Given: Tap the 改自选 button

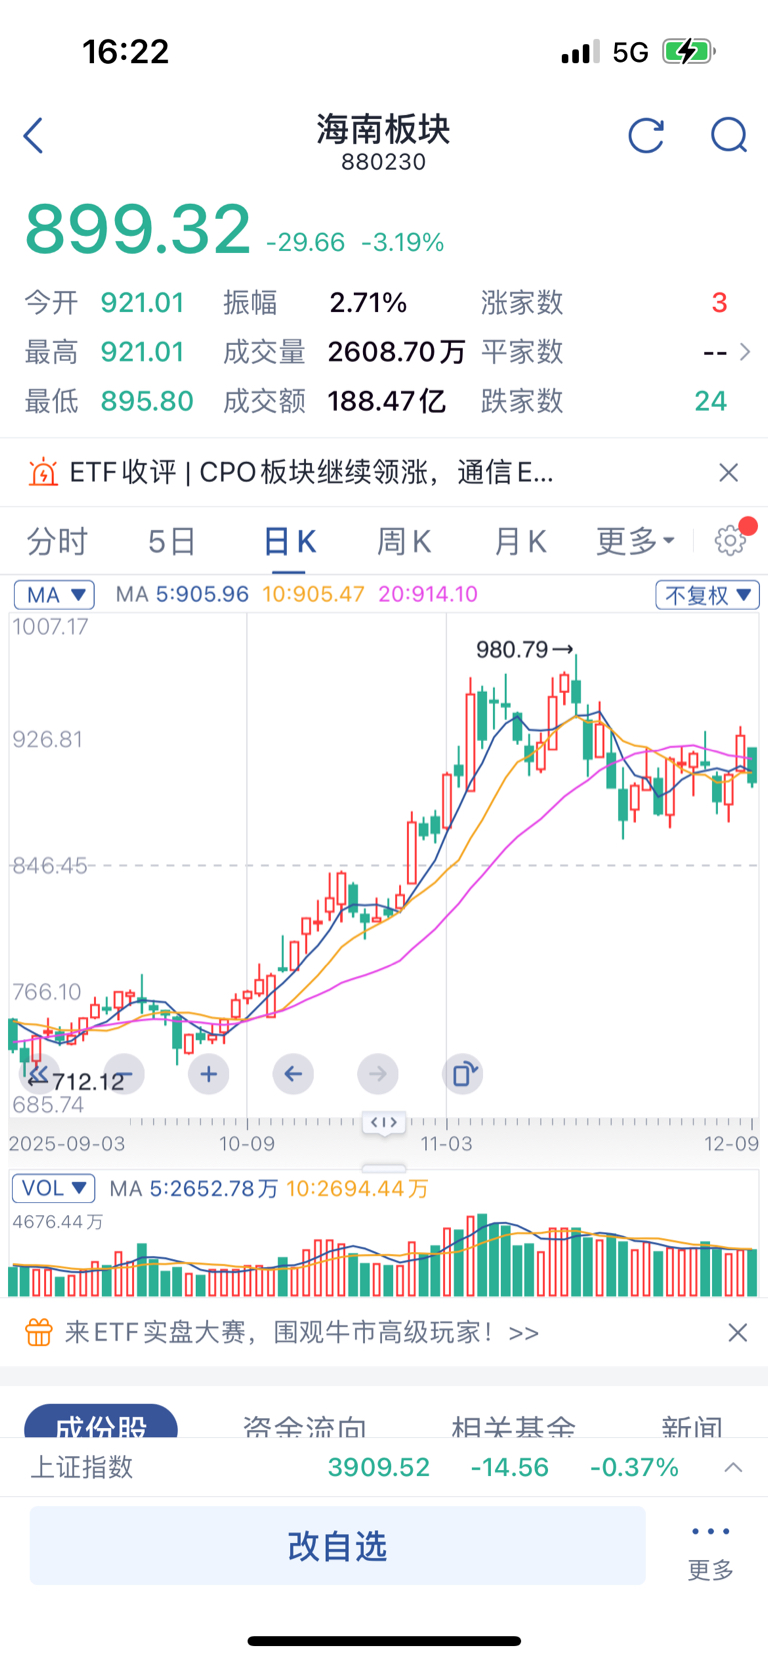Looking at the screenshot, I should pyautogui.click(x=337, y=1546).
